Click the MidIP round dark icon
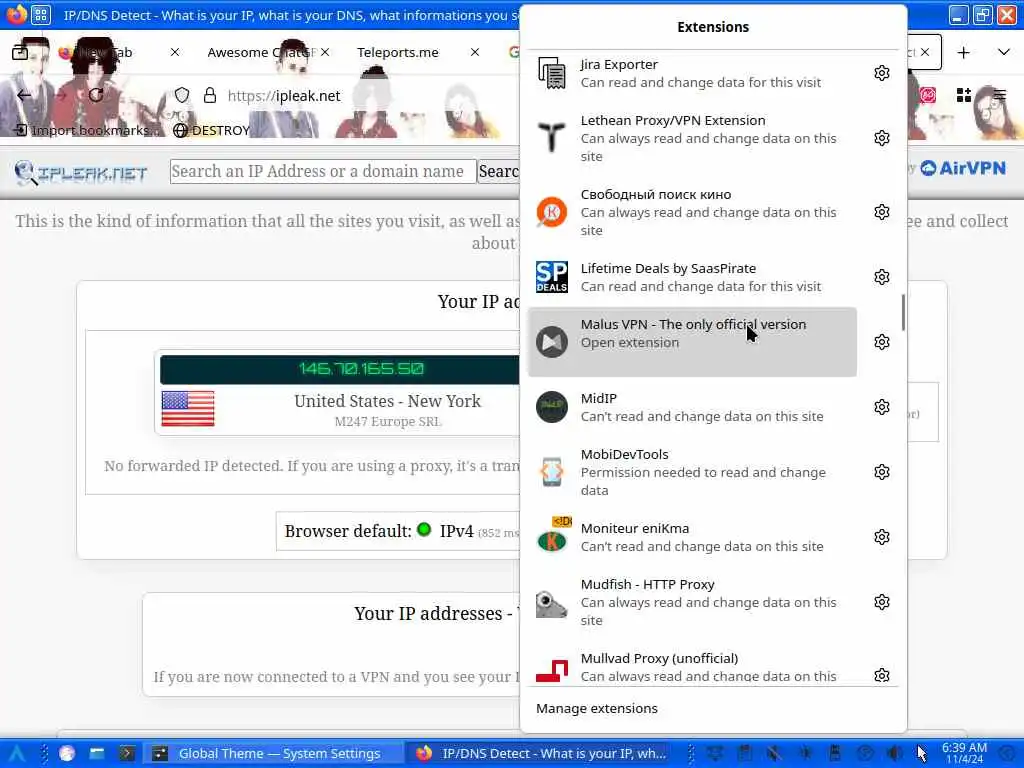This screenshot has width=1024, height=768. pos(552,407)
